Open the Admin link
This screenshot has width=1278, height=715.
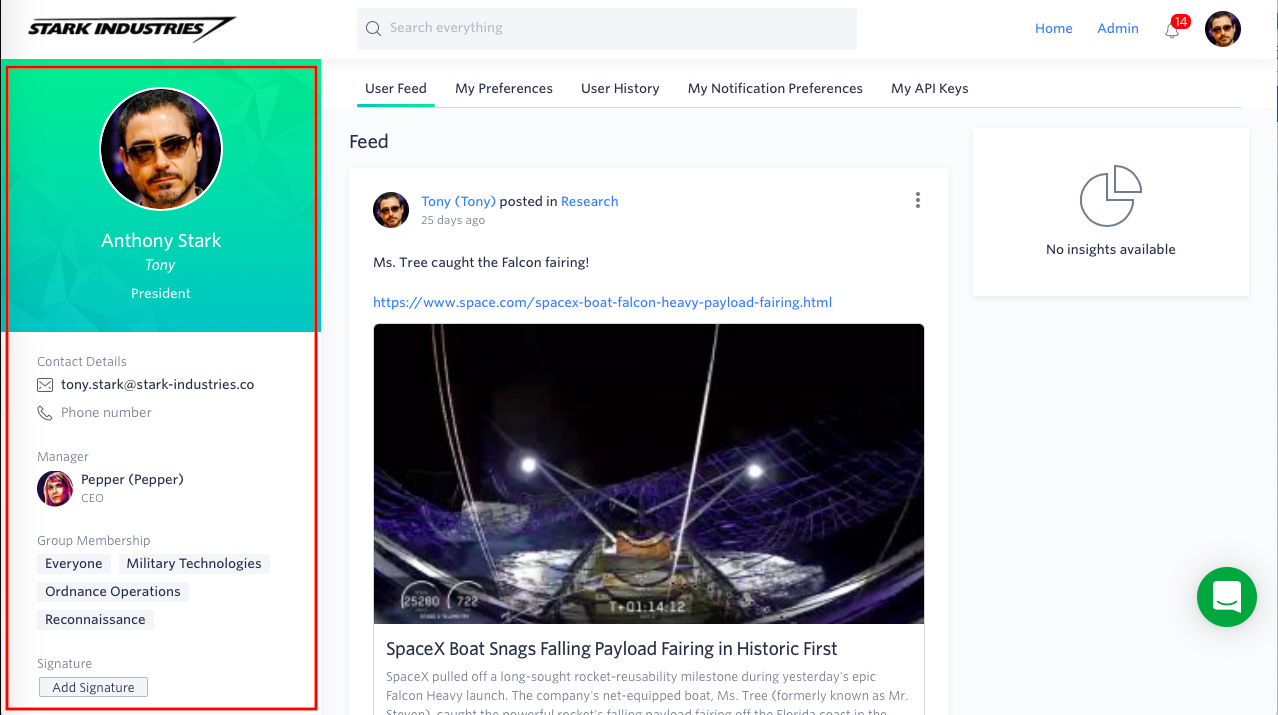[x=1118, y=28]
